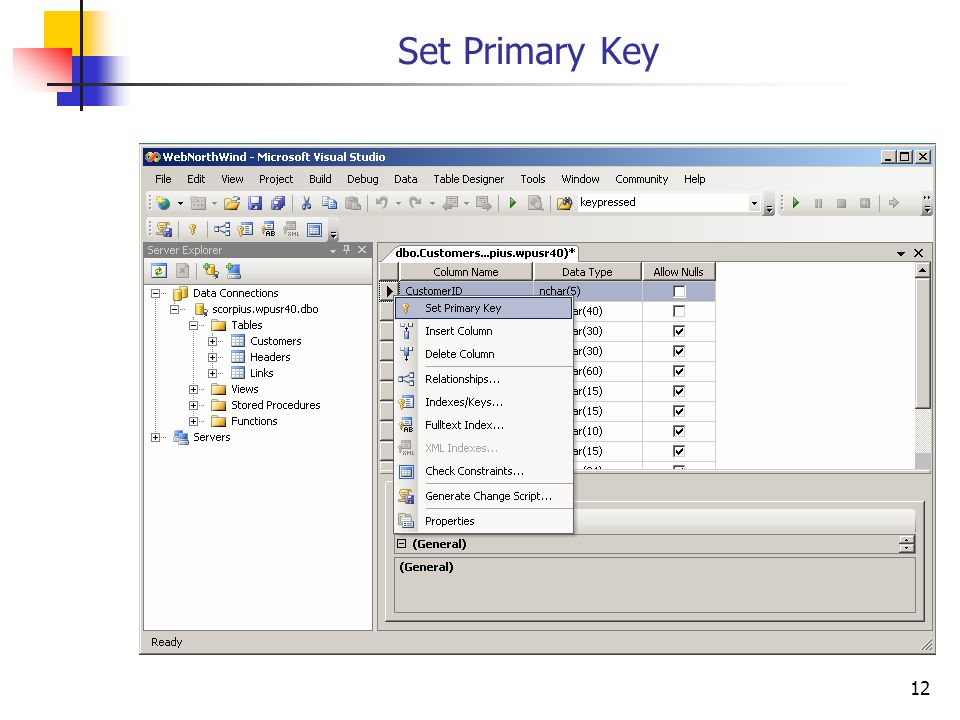Click the Relationships toolbar icon

[222, 230]
